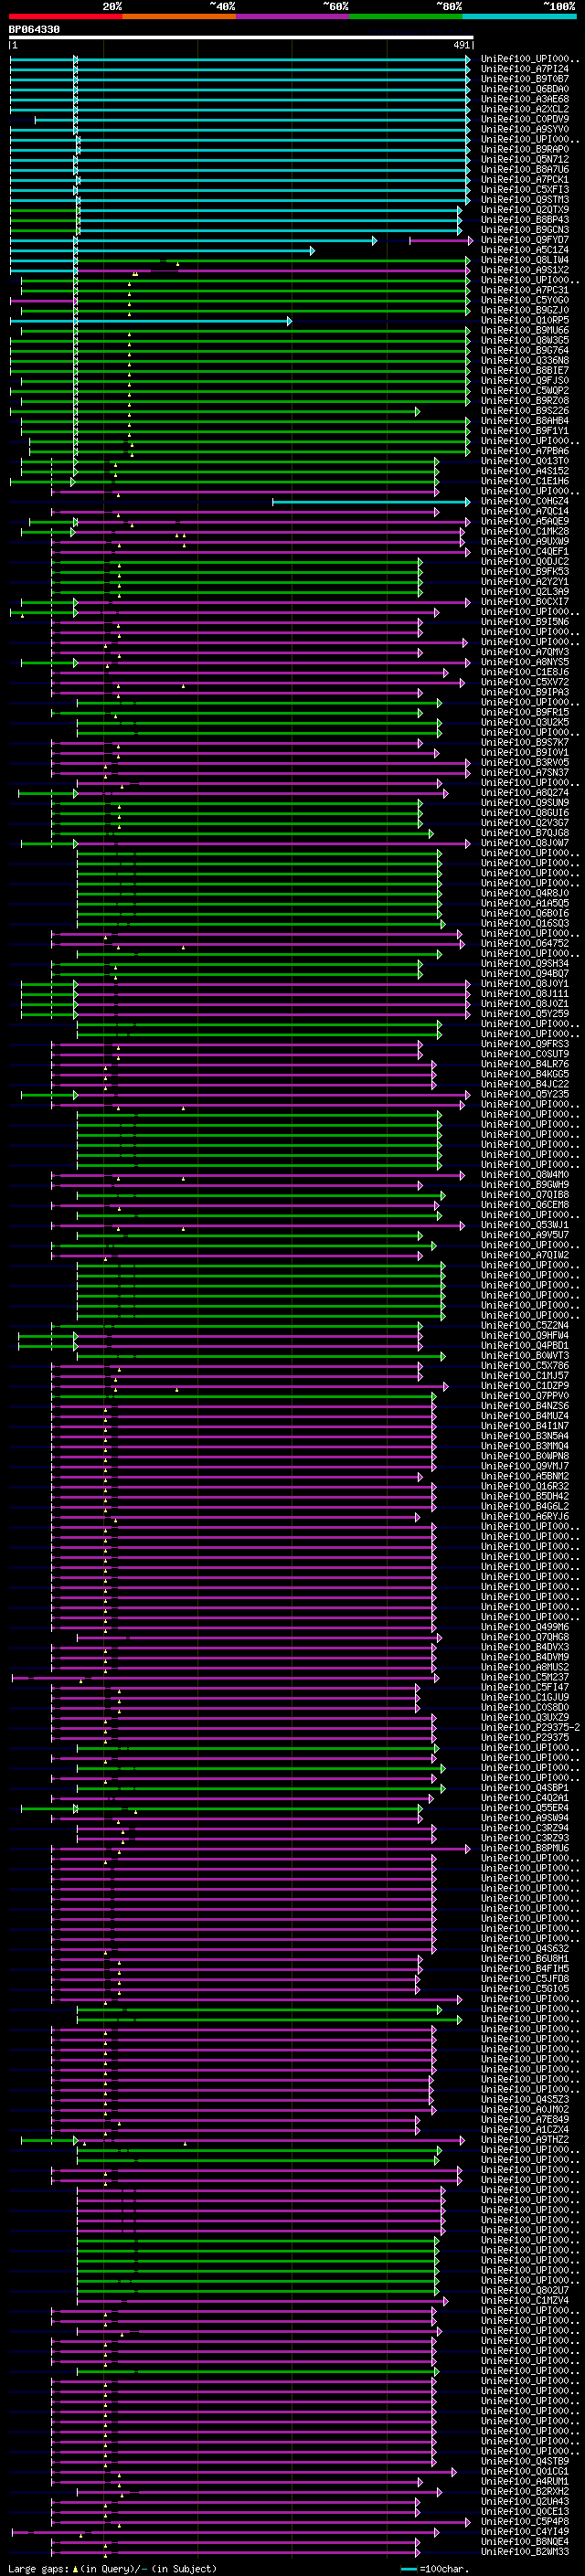Select the cyan ~100% identity legend segment
The height and width of the screenshot is (2576, 585).
tap(520, 16)
